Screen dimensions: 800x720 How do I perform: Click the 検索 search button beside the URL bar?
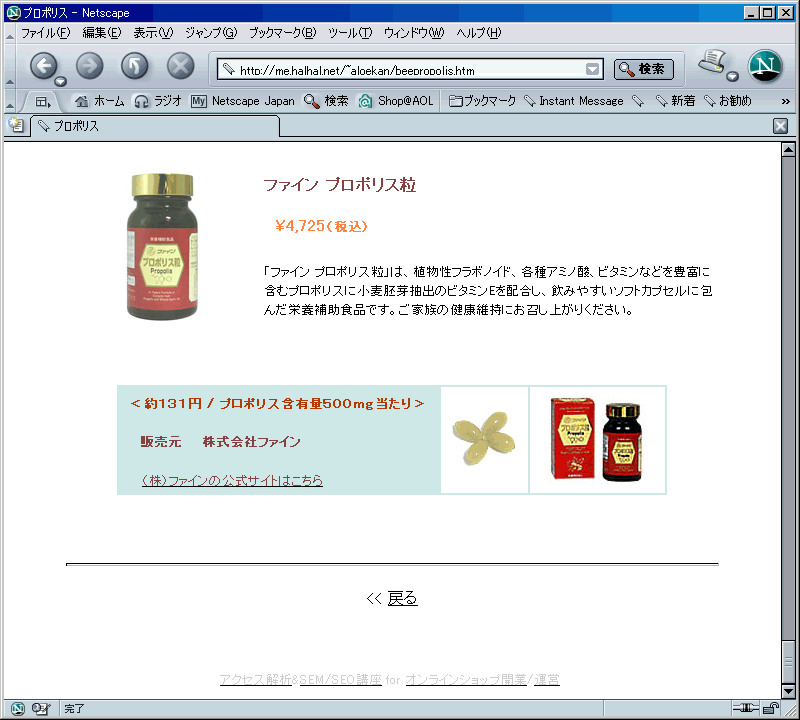tap(643, 69)
